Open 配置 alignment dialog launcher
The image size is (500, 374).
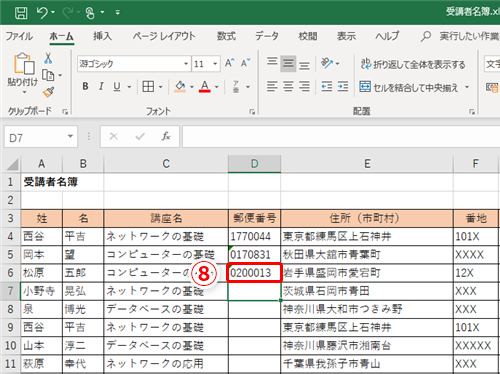point(472,112)
